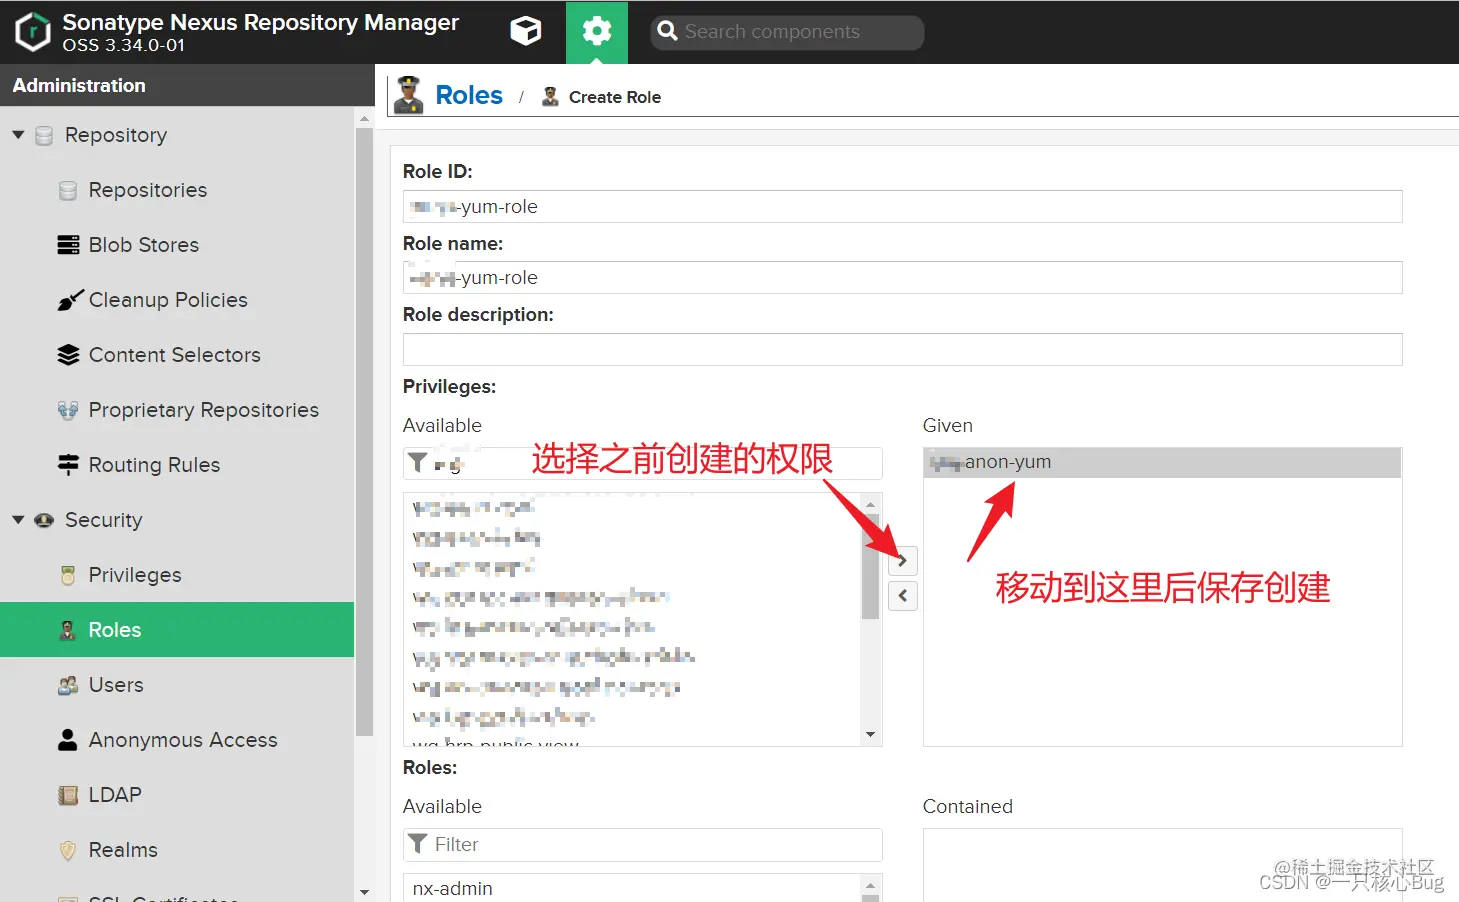
Task: Click the sidebar scroll-up arrow
Action: pyautogui.click(x=364, y=118)
